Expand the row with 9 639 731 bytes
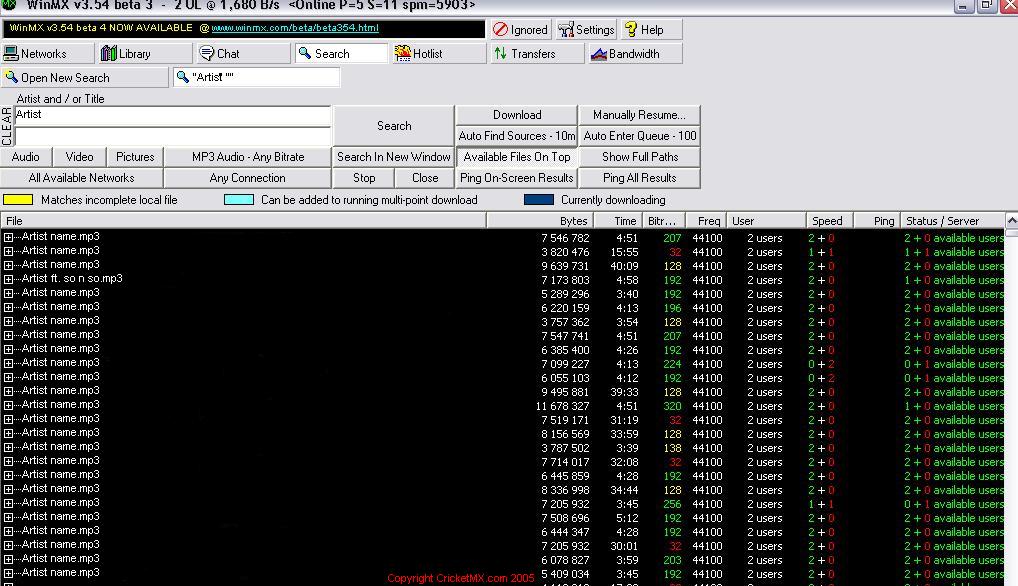Viewport: 1018px width, 586px height. (8, 265)
